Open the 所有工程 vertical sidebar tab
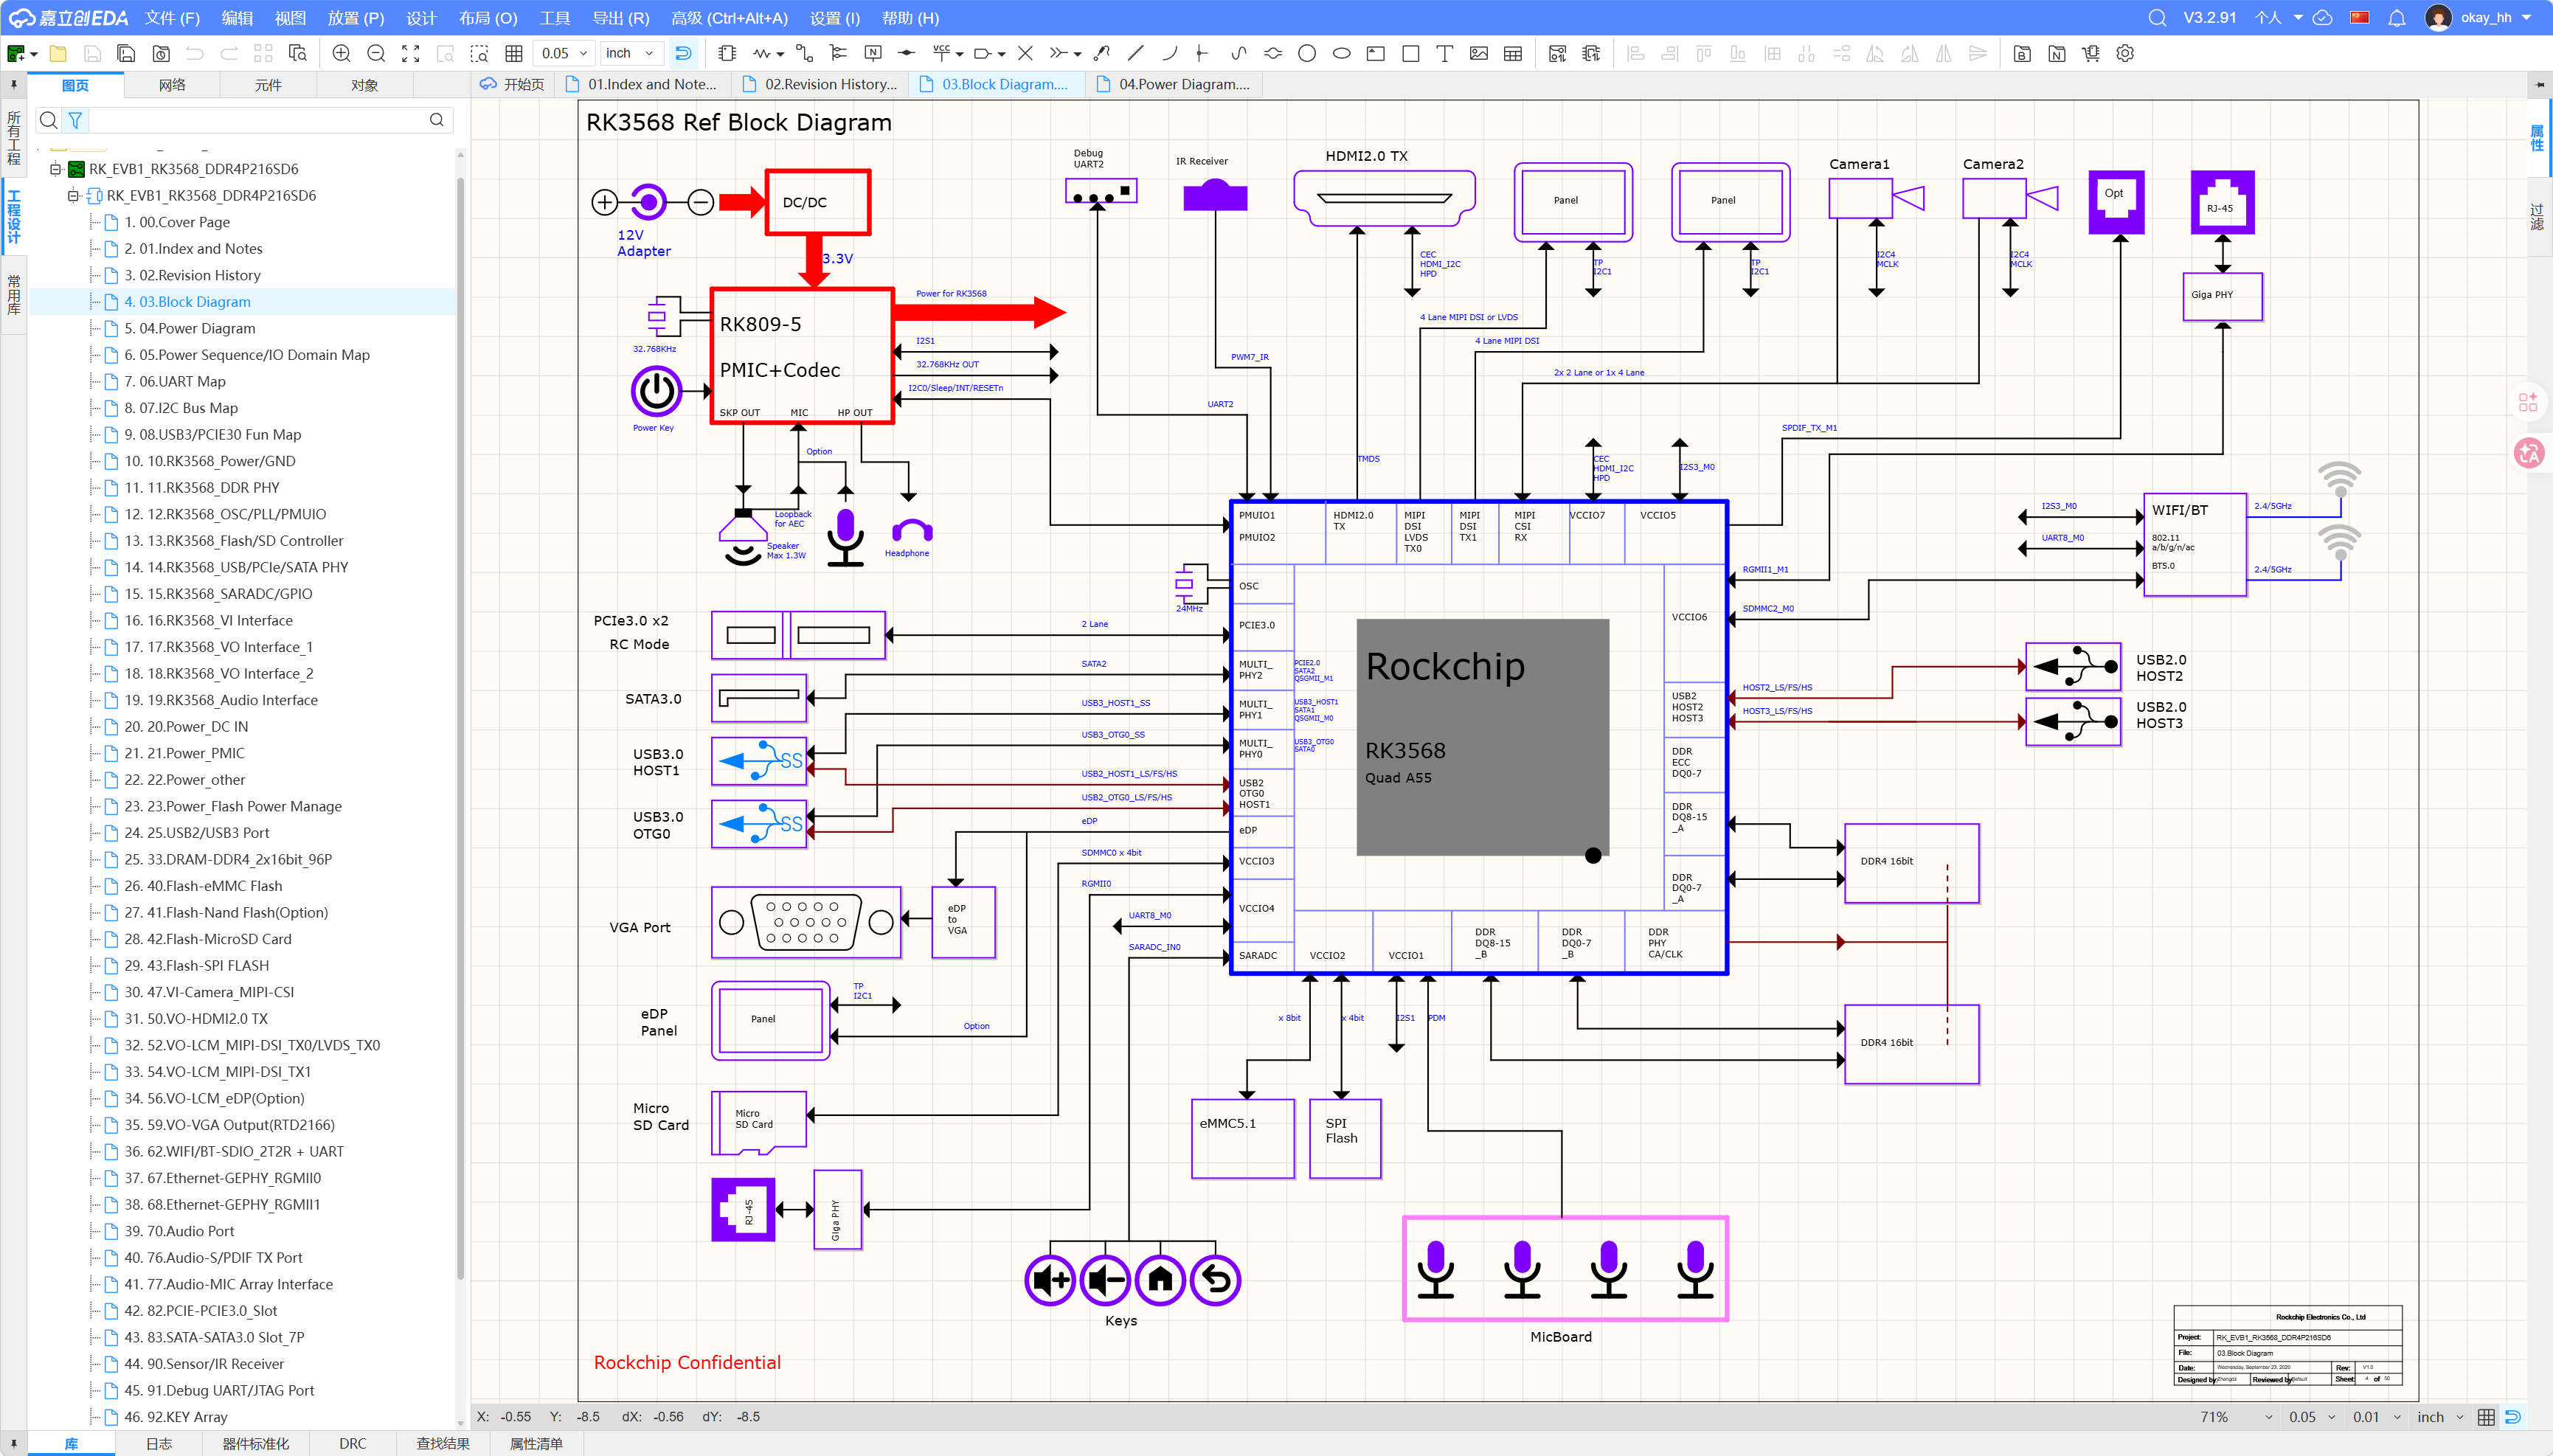The height and width of the screenshot is (1456, 2553). [x=13, y=138]
